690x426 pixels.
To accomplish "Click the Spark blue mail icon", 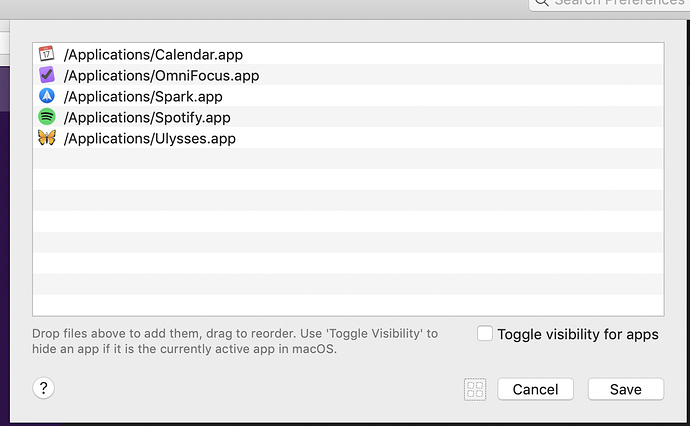I will 47,96.
